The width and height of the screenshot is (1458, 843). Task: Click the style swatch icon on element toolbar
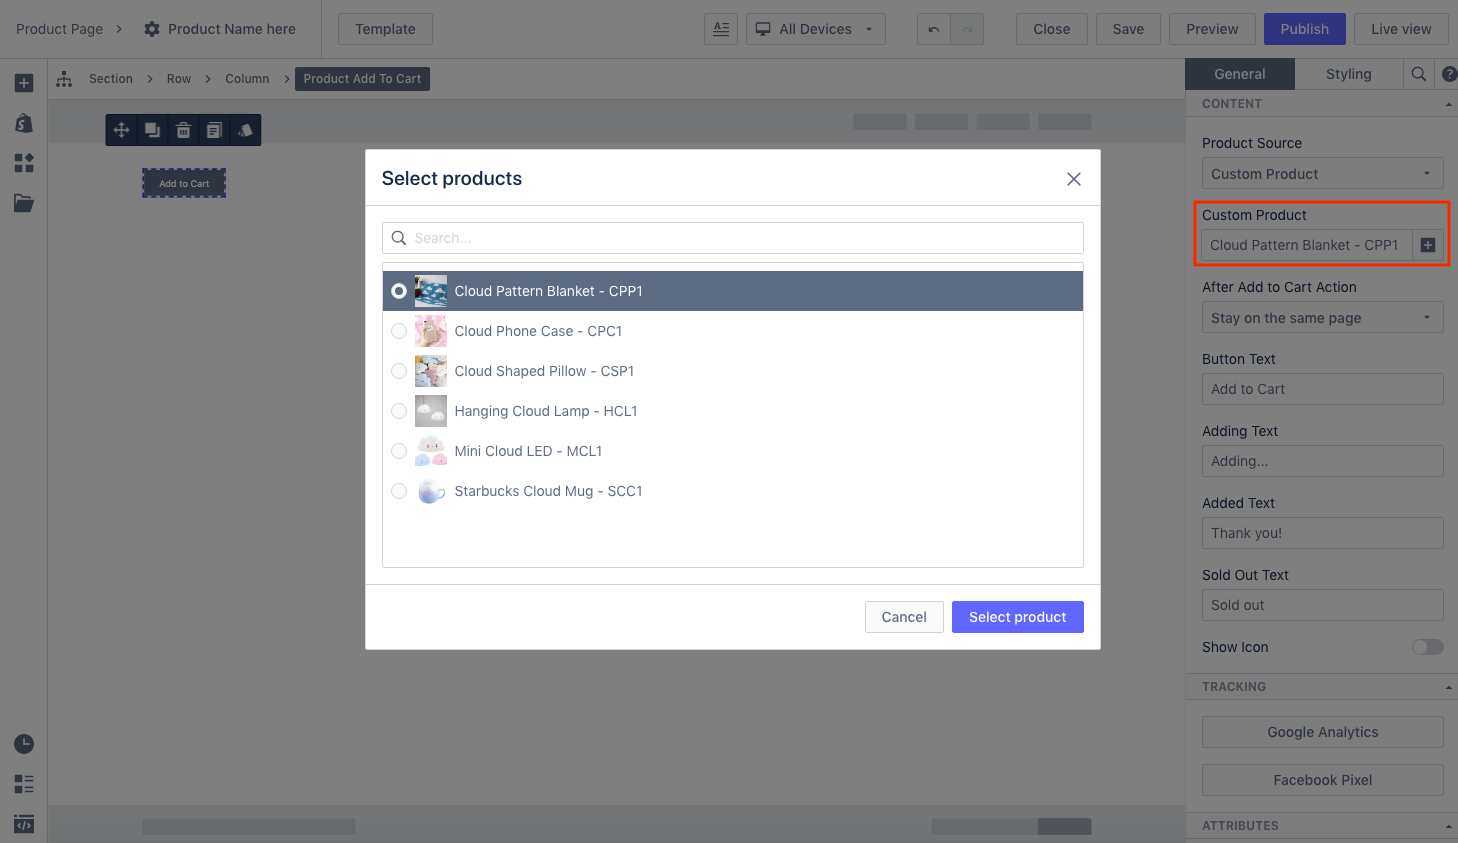pyautogui.click(x=245, y=130)
